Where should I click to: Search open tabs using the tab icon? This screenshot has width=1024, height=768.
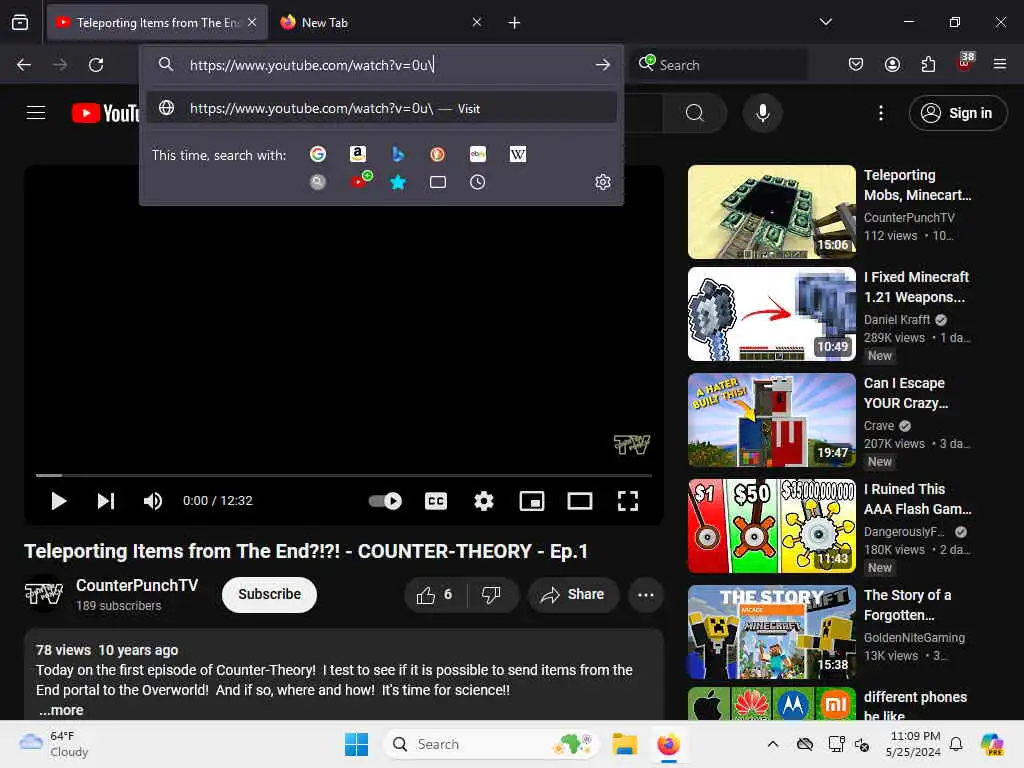click(438, 182)
